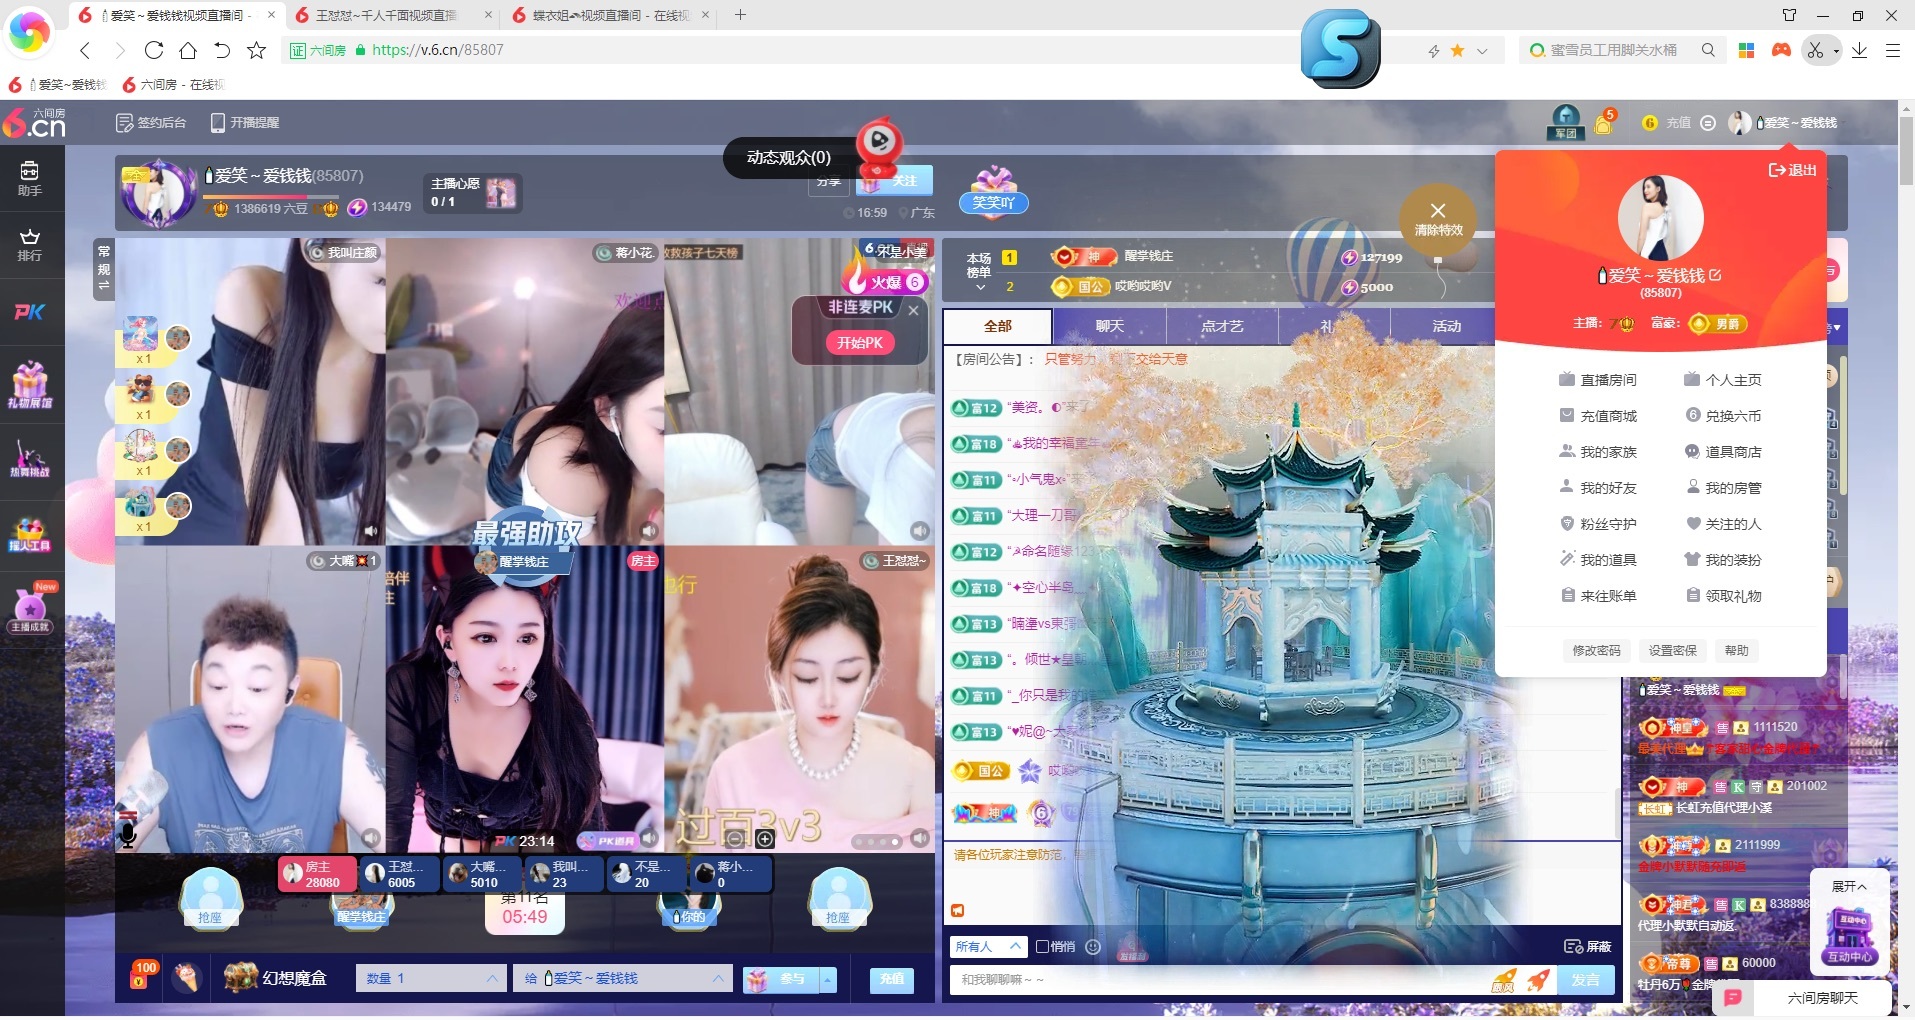
Task: Reload the page in the browser
Action: pyautogui.click(x=154, y=50)
